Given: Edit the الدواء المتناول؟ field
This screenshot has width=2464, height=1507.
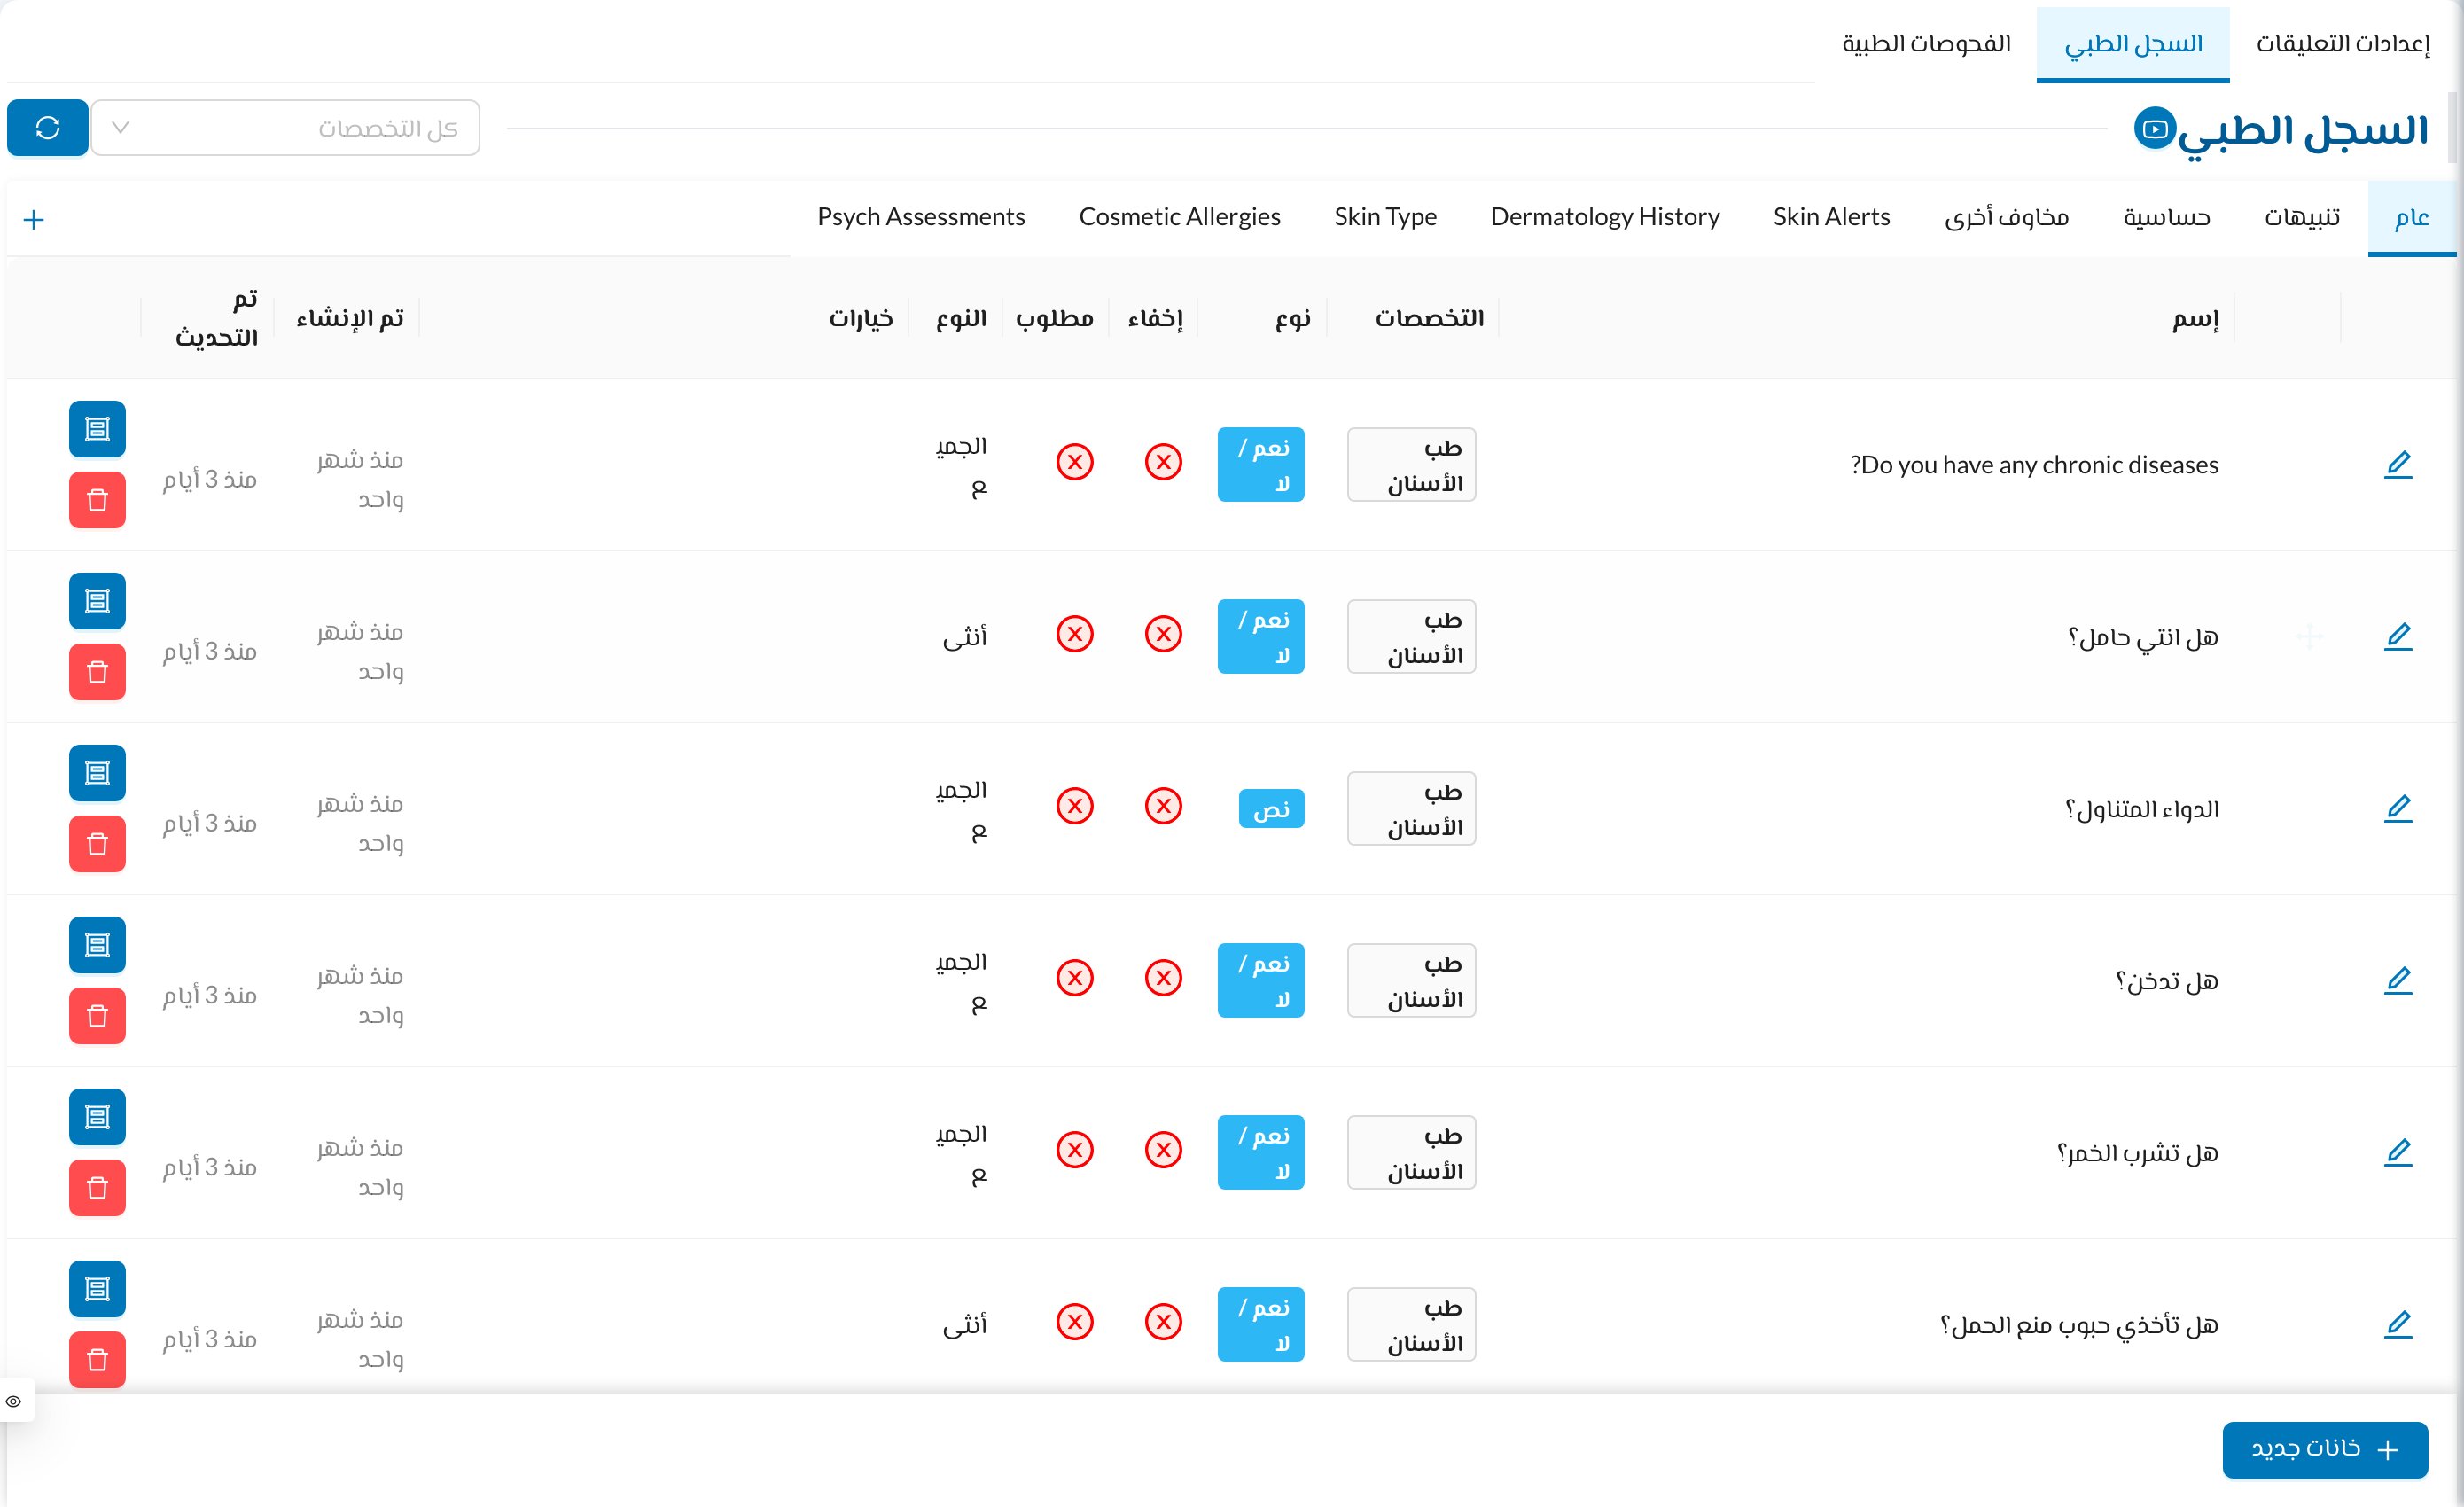Looking at the screenshot, I should pyautogui.click(x=2398, y=808).
